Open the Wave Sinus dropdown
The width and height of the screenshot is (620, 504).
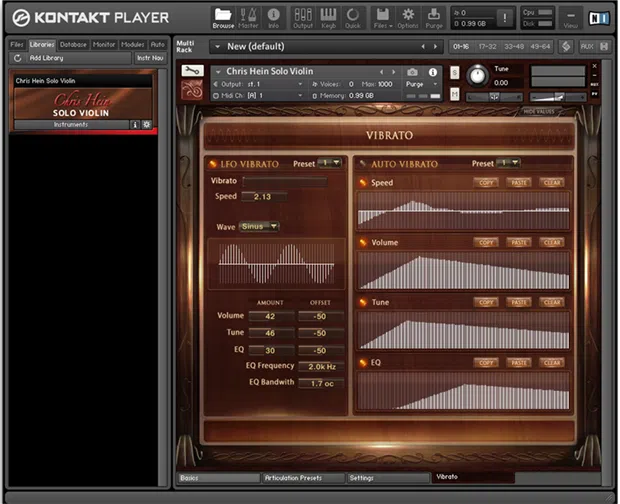click(x=259, y=227)
